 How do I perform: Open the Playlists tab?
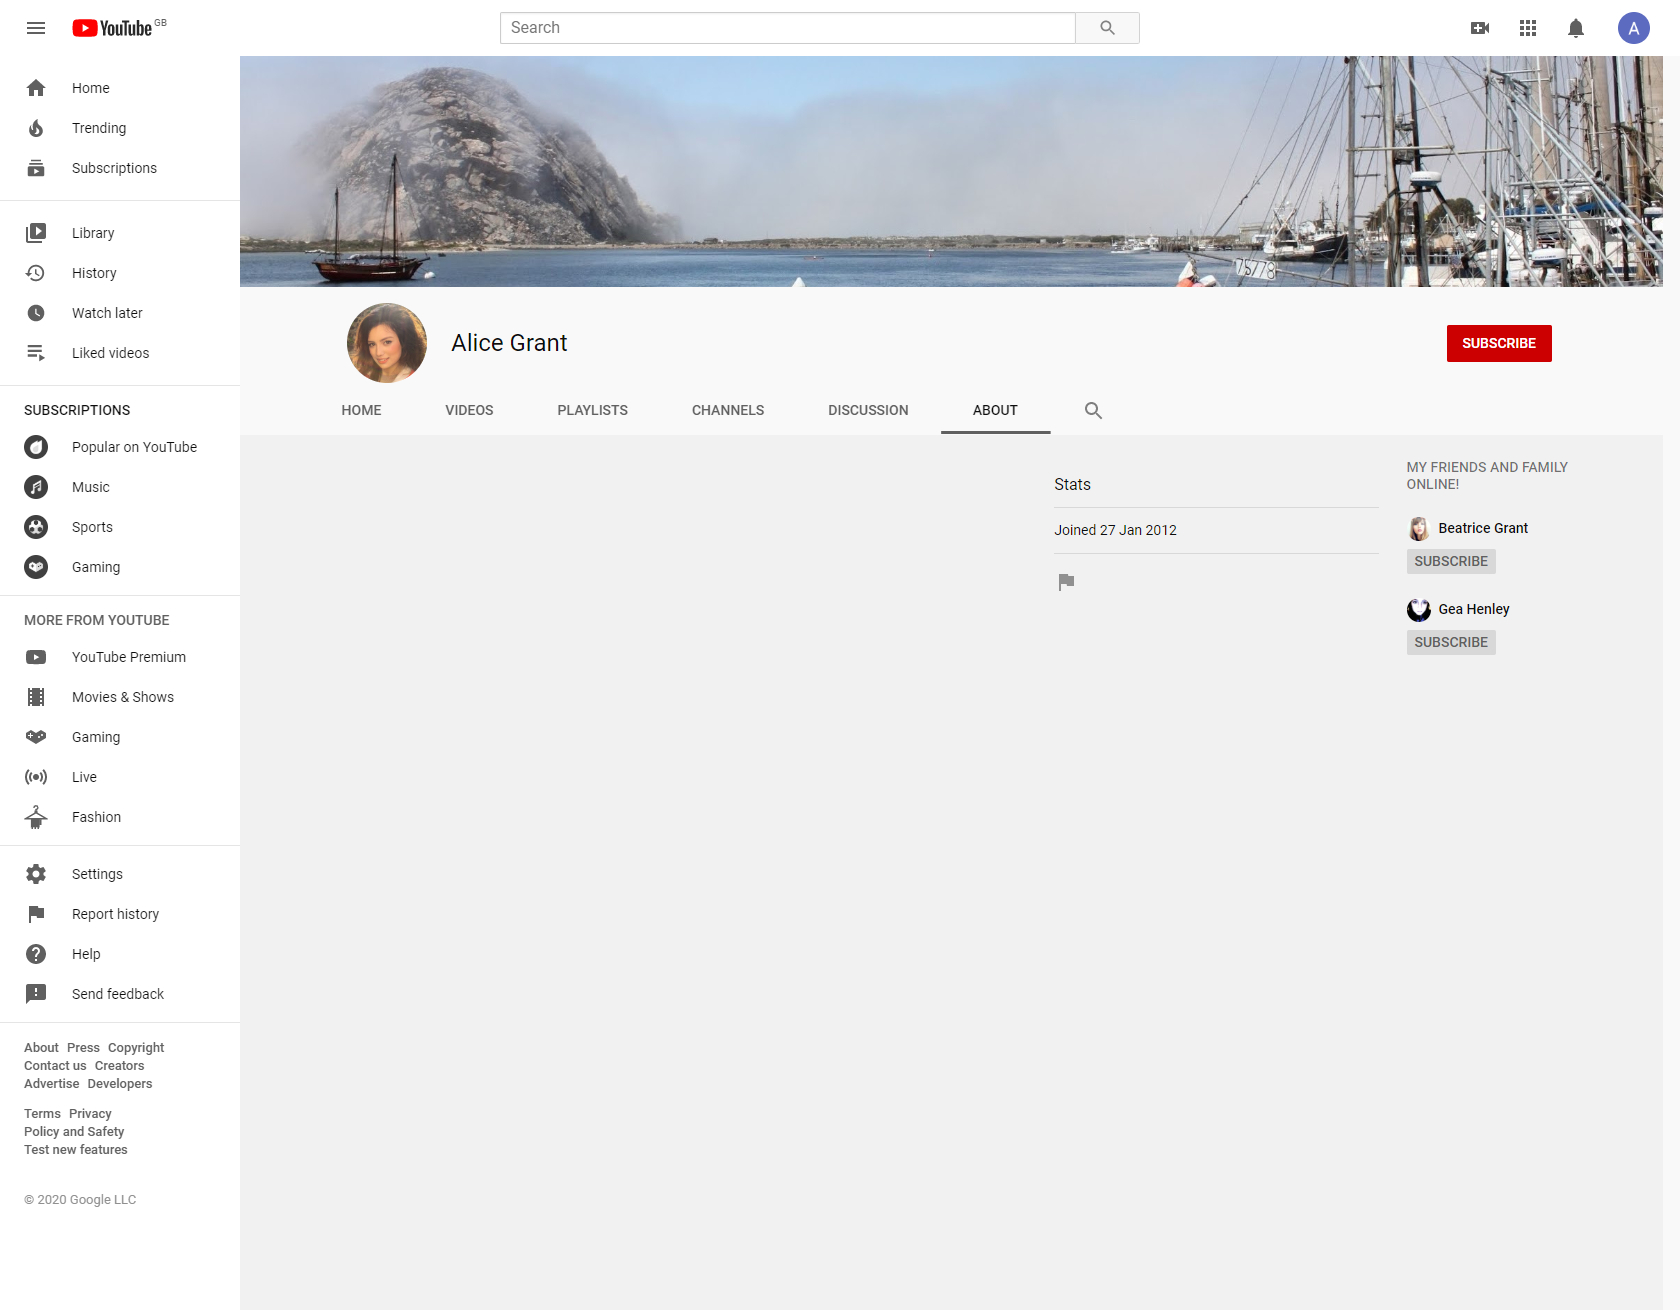point(592,410)
